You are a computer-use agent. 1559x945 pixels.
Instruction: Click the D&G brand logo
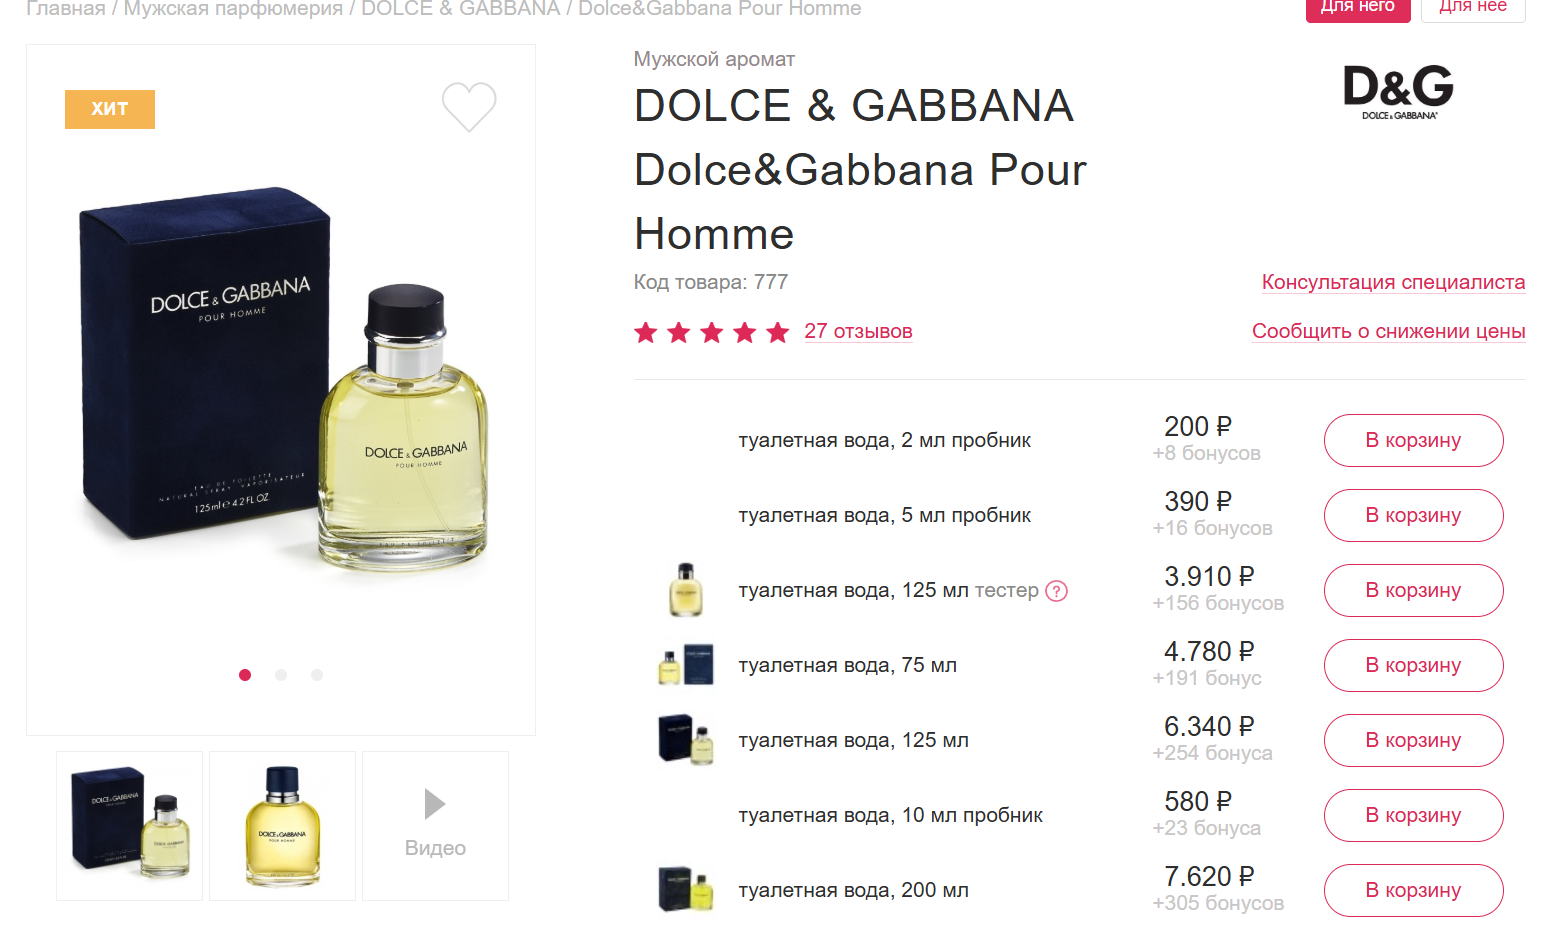[x=1398, y=91]
